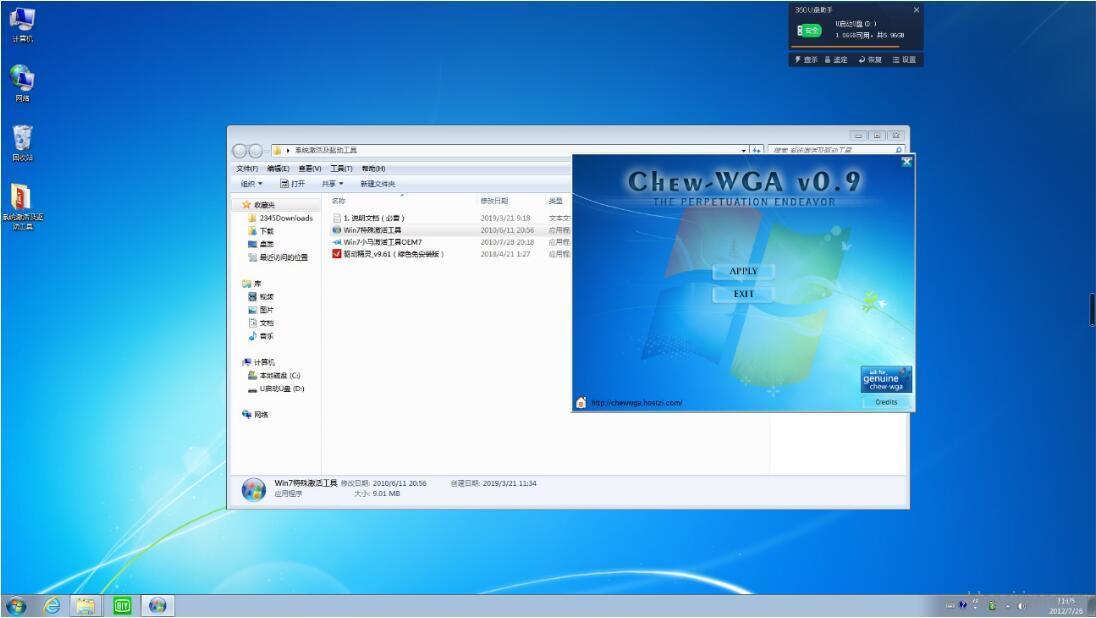Image resolution: width=1096 pixels, height=618 pixels.
Task: Open the U启动U盘 (D:) drive
Action: pos(282,388)
